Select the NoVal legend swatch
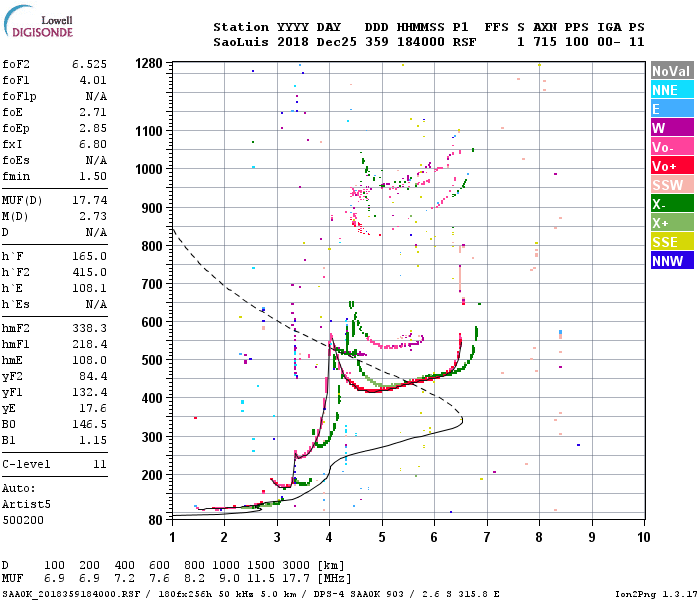 tap(672, 71)
